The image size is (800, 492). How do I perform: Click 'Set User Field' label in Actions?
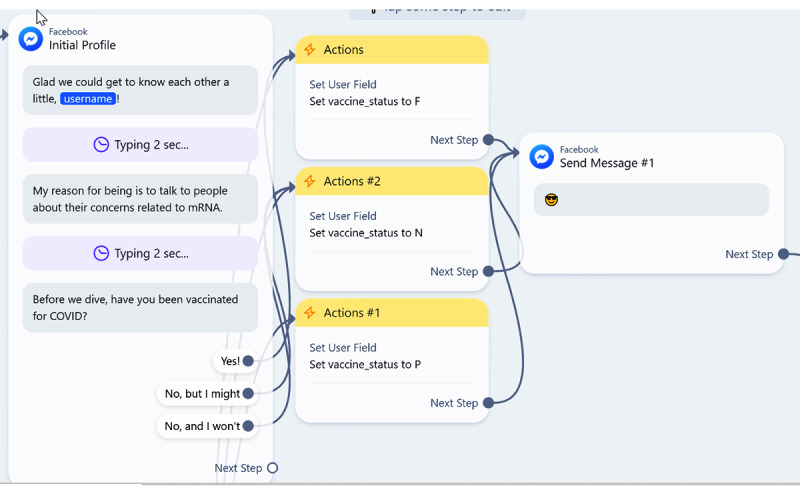(343, 84)
